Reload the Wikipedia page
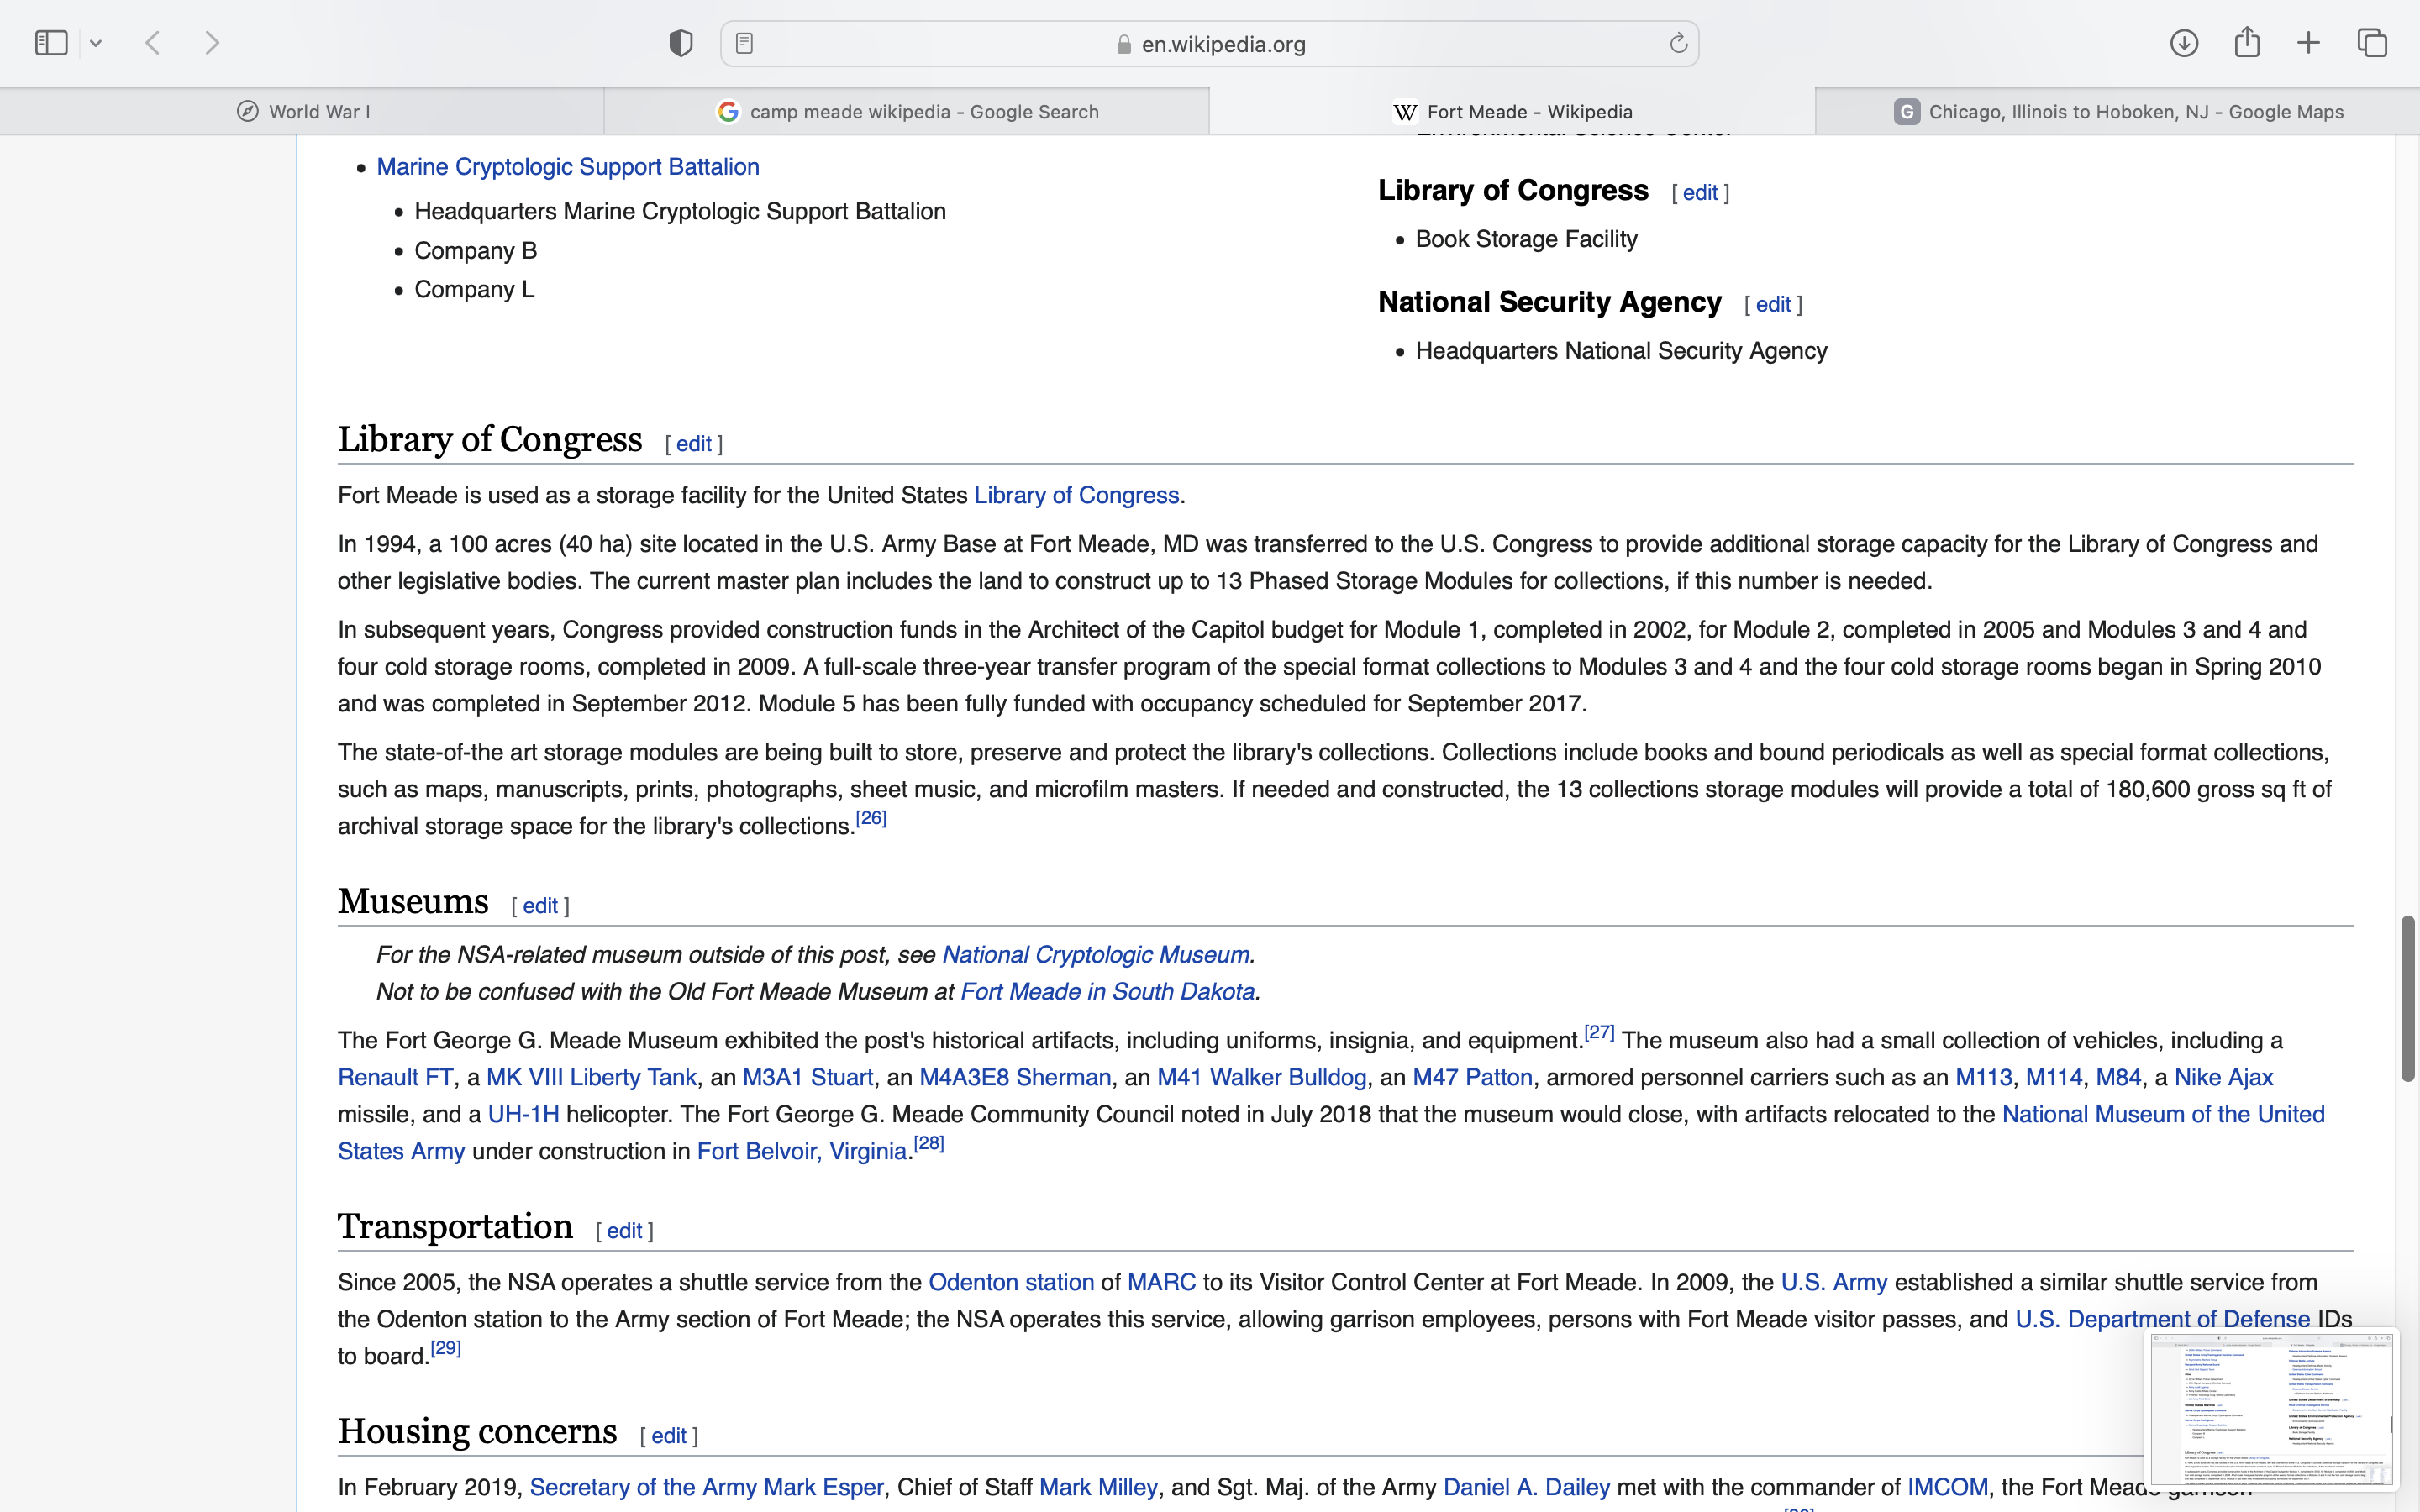 pos(1678,43)
